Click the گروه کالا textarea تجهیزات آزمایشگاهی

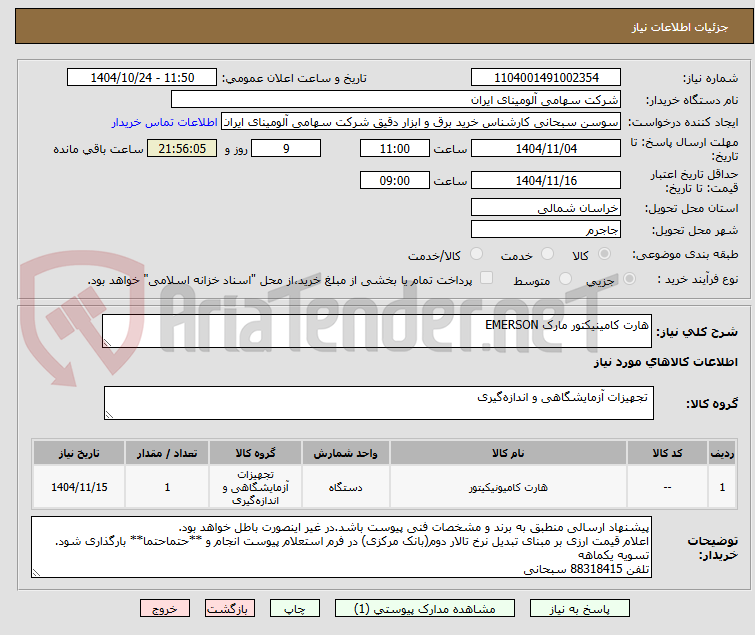[378, 403]
